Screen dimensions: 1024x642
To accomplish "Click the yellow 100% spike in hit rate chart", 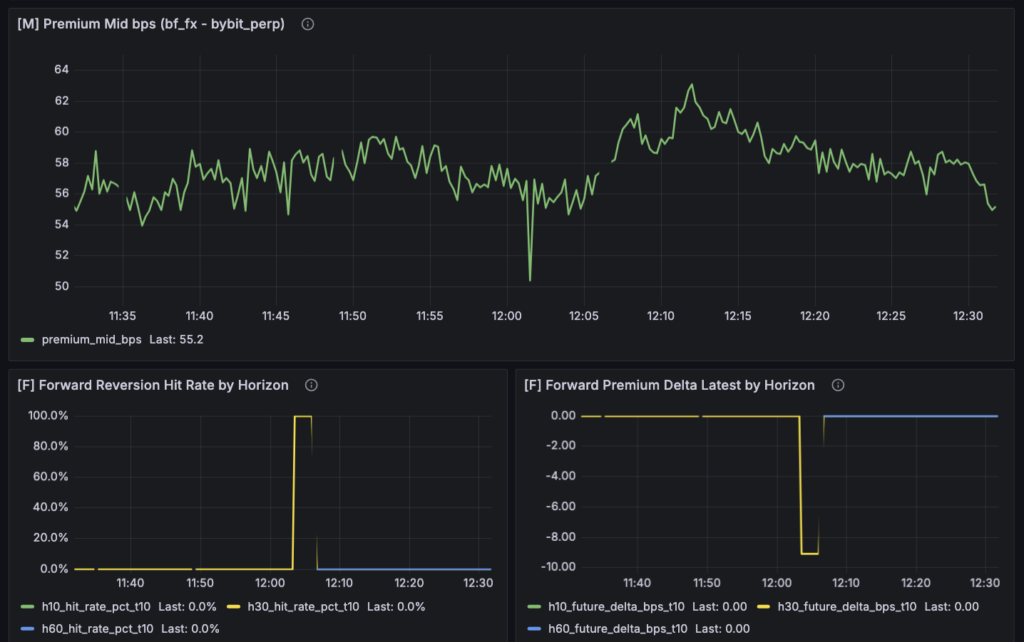I will click(x=302, y=416).
